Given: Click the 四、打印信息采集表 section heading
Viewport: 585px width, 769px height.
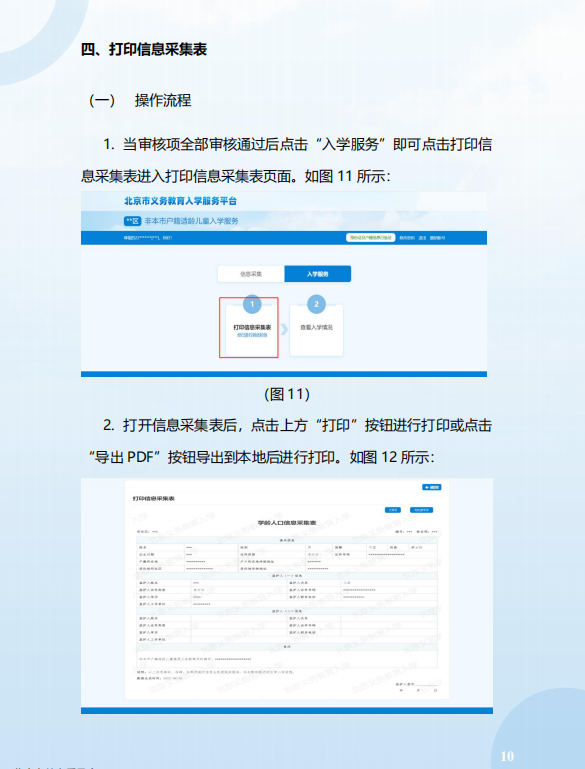Looking at the screenshot, I should click(144, 50).
